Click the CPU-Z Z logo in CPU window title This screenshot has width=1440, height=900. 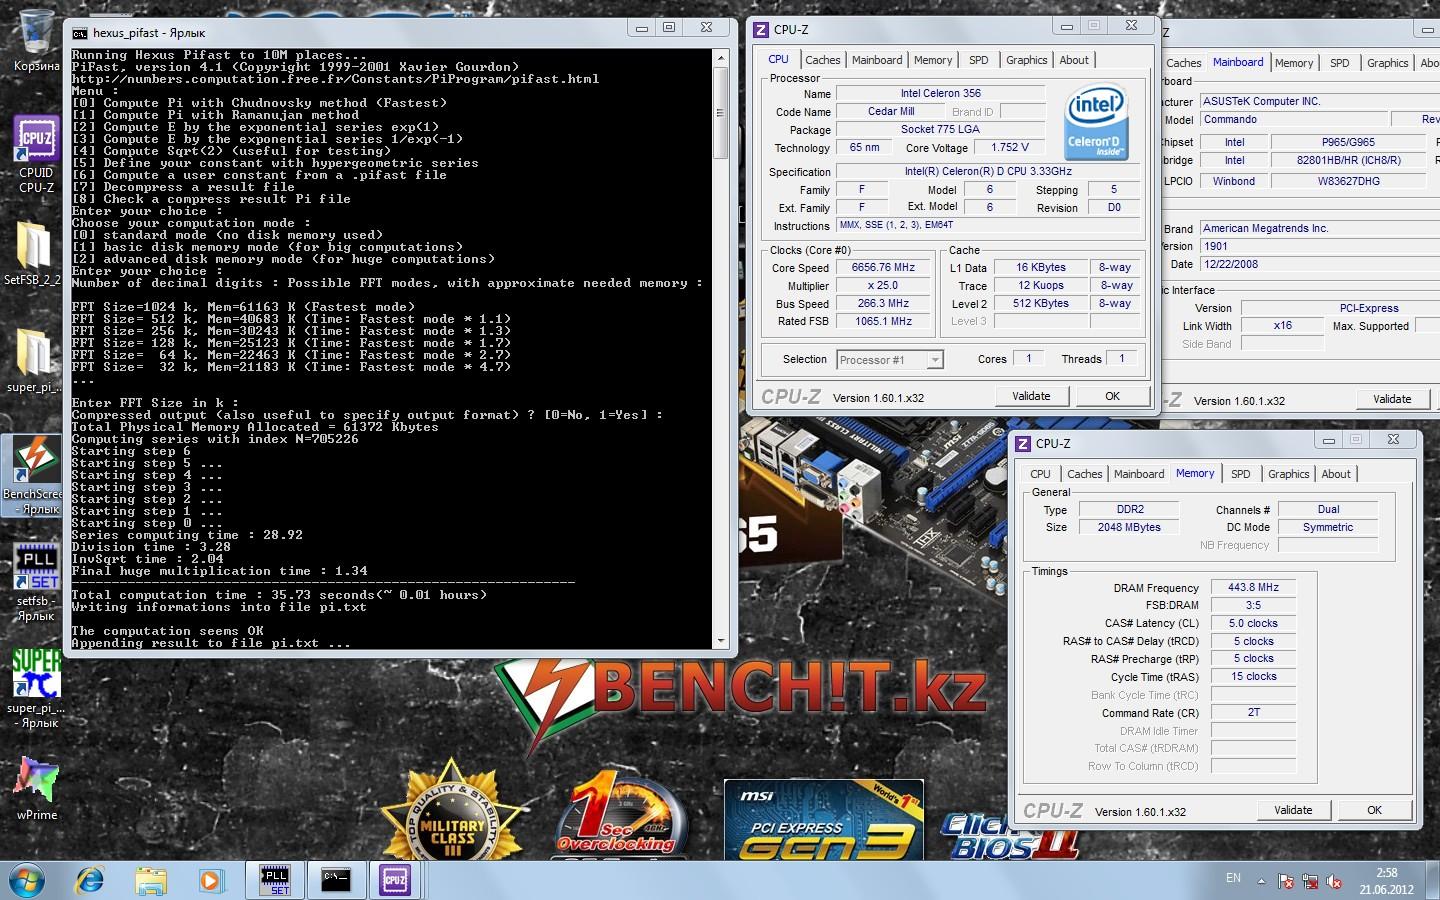[761, 30]
